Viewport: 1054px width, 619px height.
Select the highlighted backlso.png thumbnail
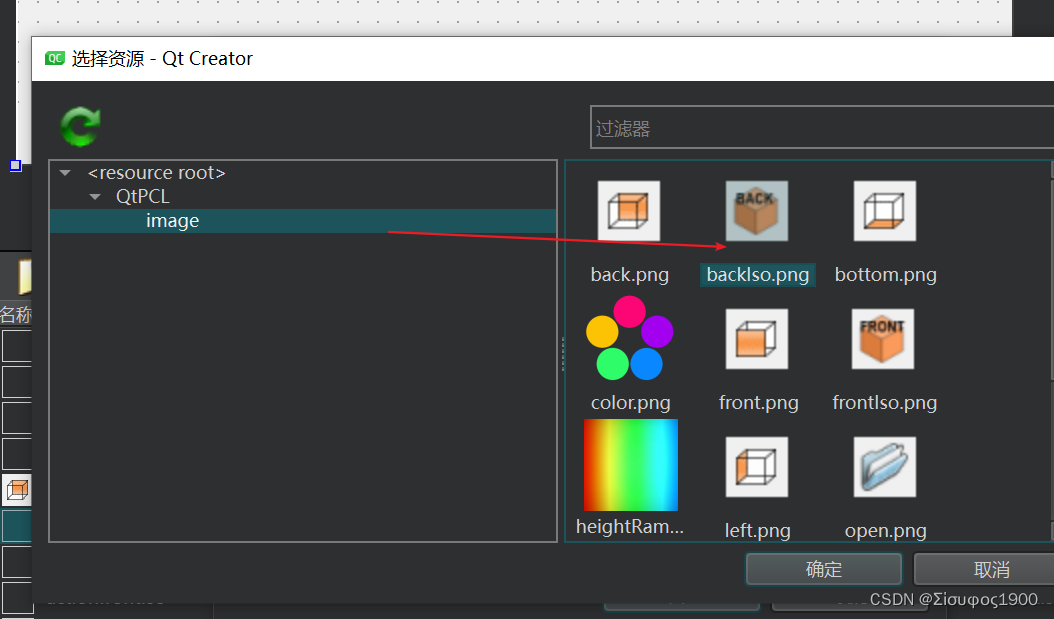tap(757, 211)
